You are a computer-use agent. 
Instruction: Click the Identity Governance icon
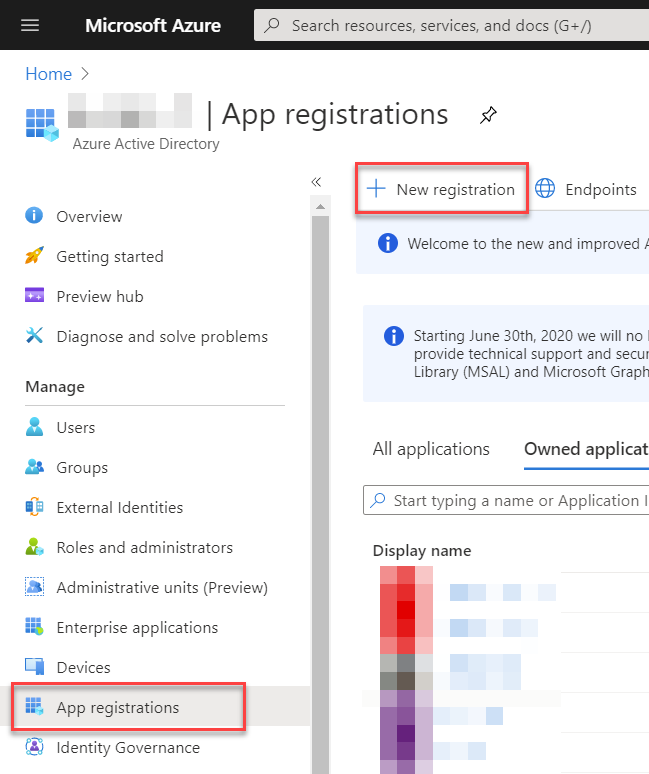tap(34, 746)
